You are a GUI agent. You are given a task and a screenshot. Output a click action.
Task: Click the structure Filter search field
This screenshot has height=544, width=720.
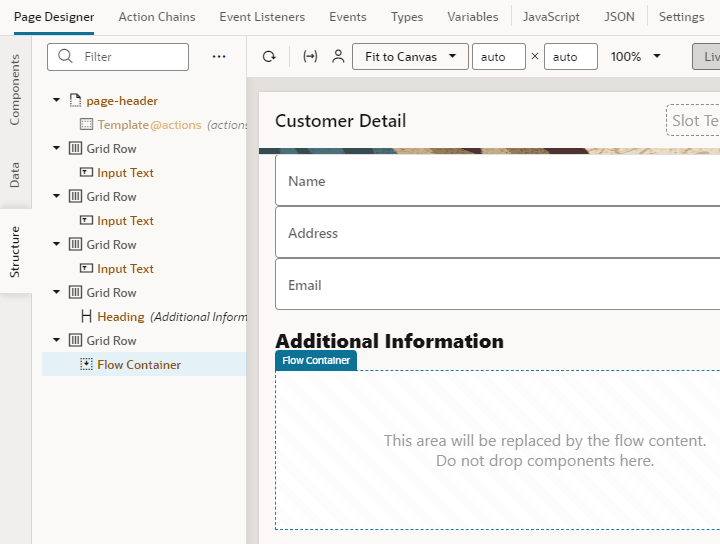118,57
